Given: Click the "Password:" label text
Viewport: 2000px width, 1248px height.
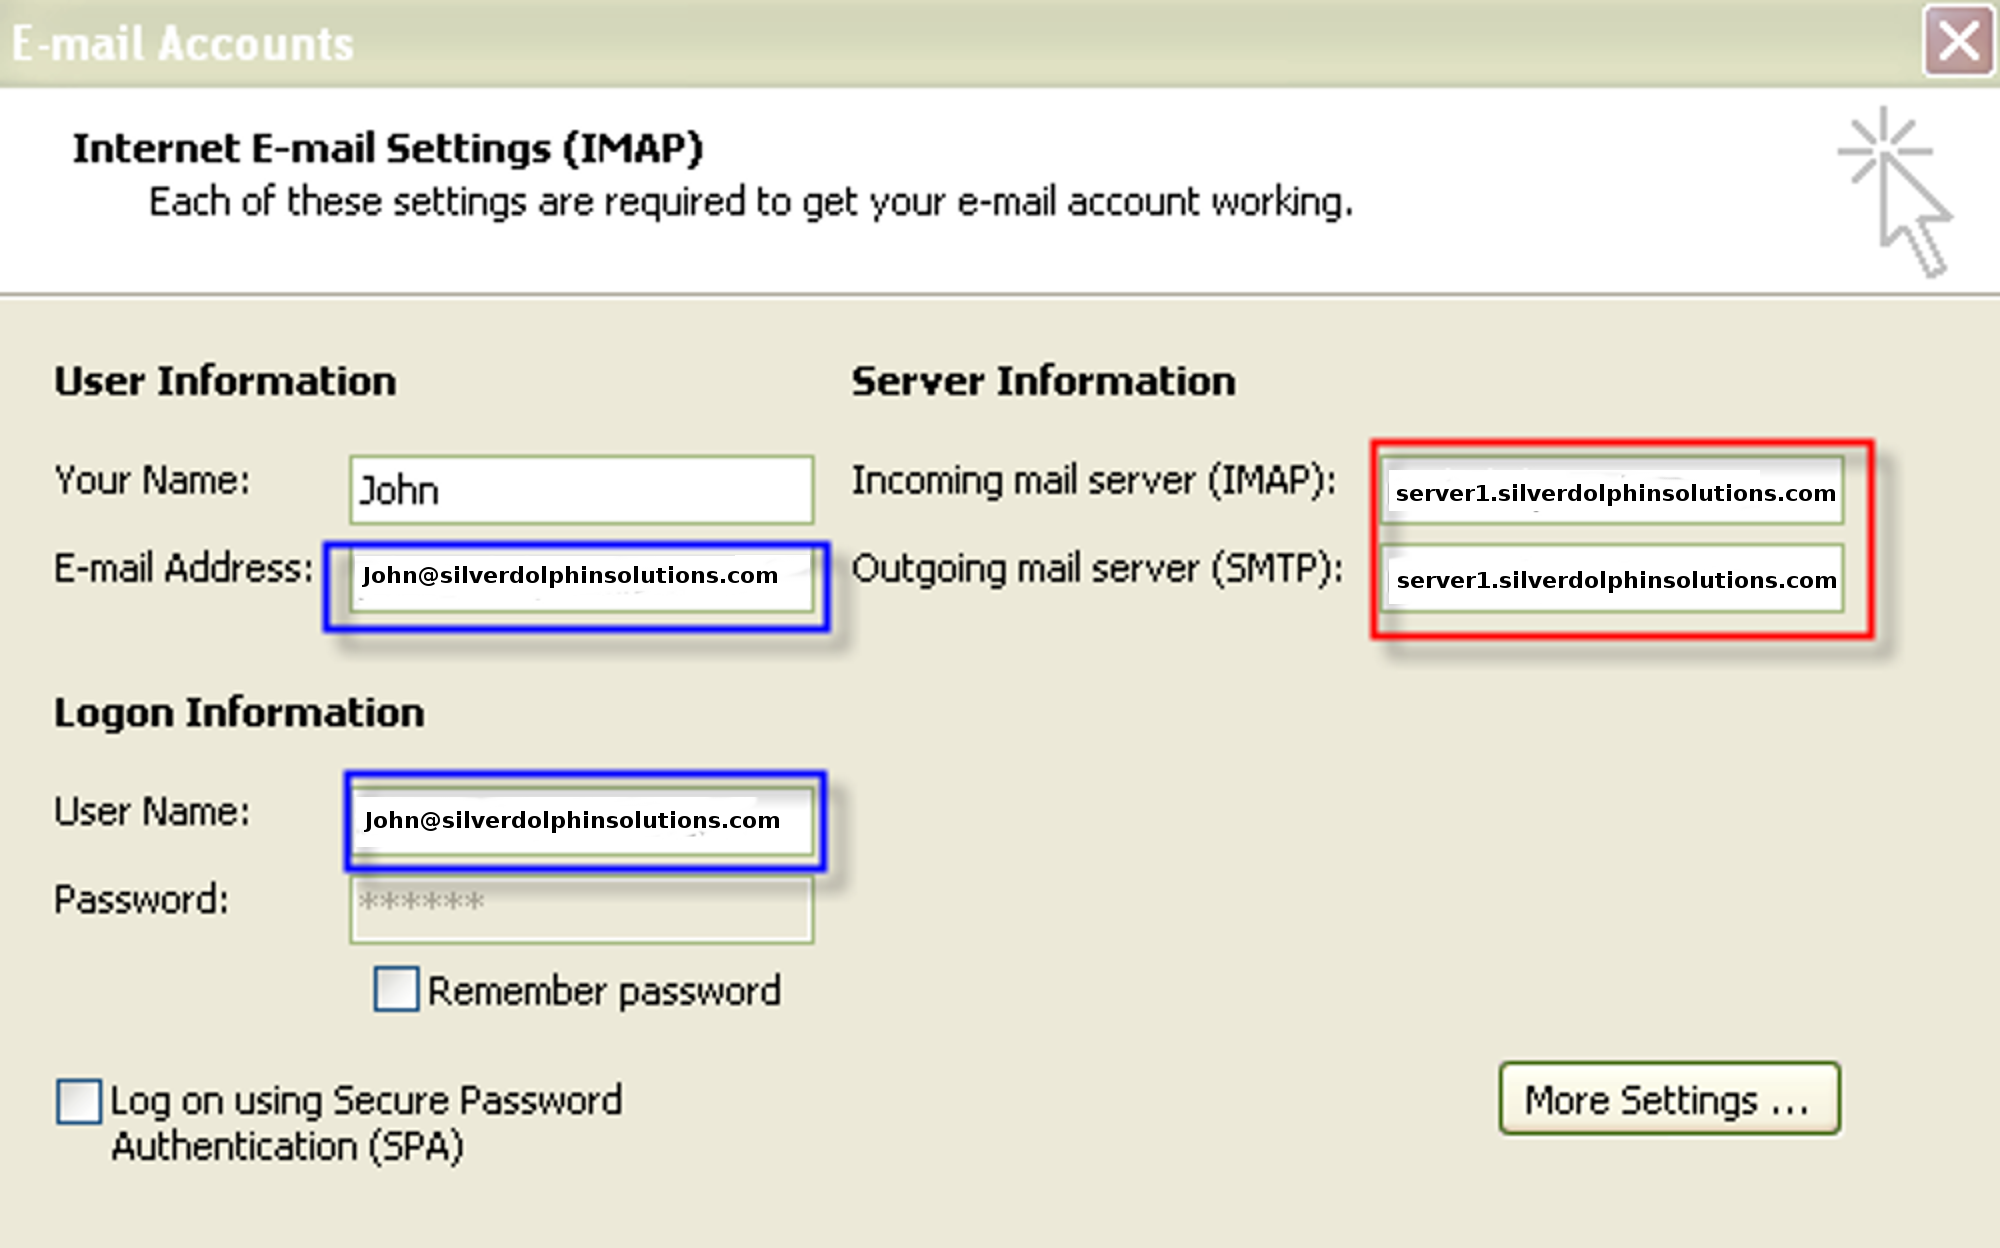Looking at the screenshot, I should point(141,899).
